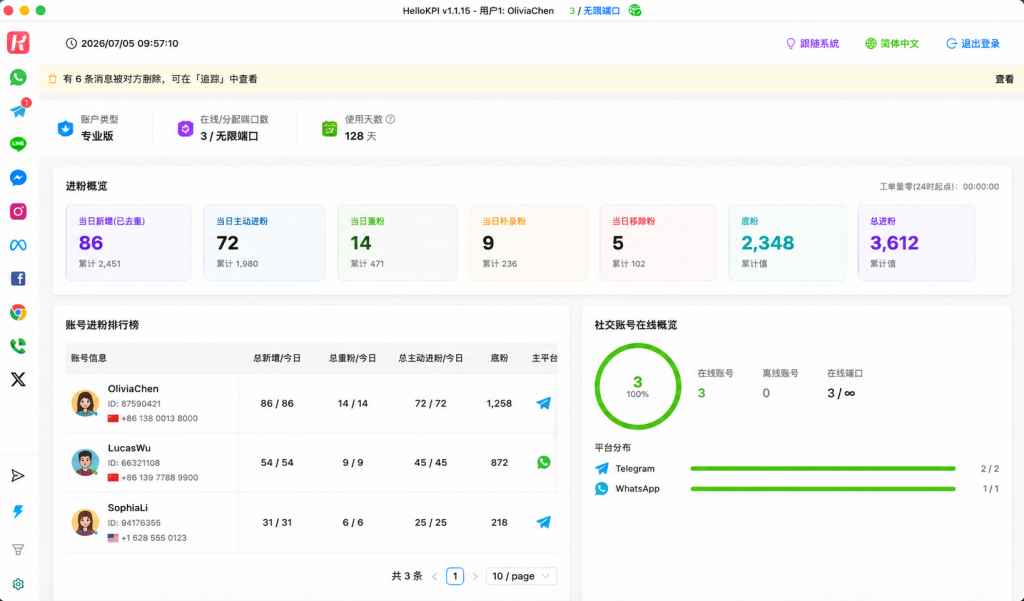Image resolution: width=1024 pixels, height=601 pixels.
Task: Open Facebook in the sidebar
Action: 18,279
